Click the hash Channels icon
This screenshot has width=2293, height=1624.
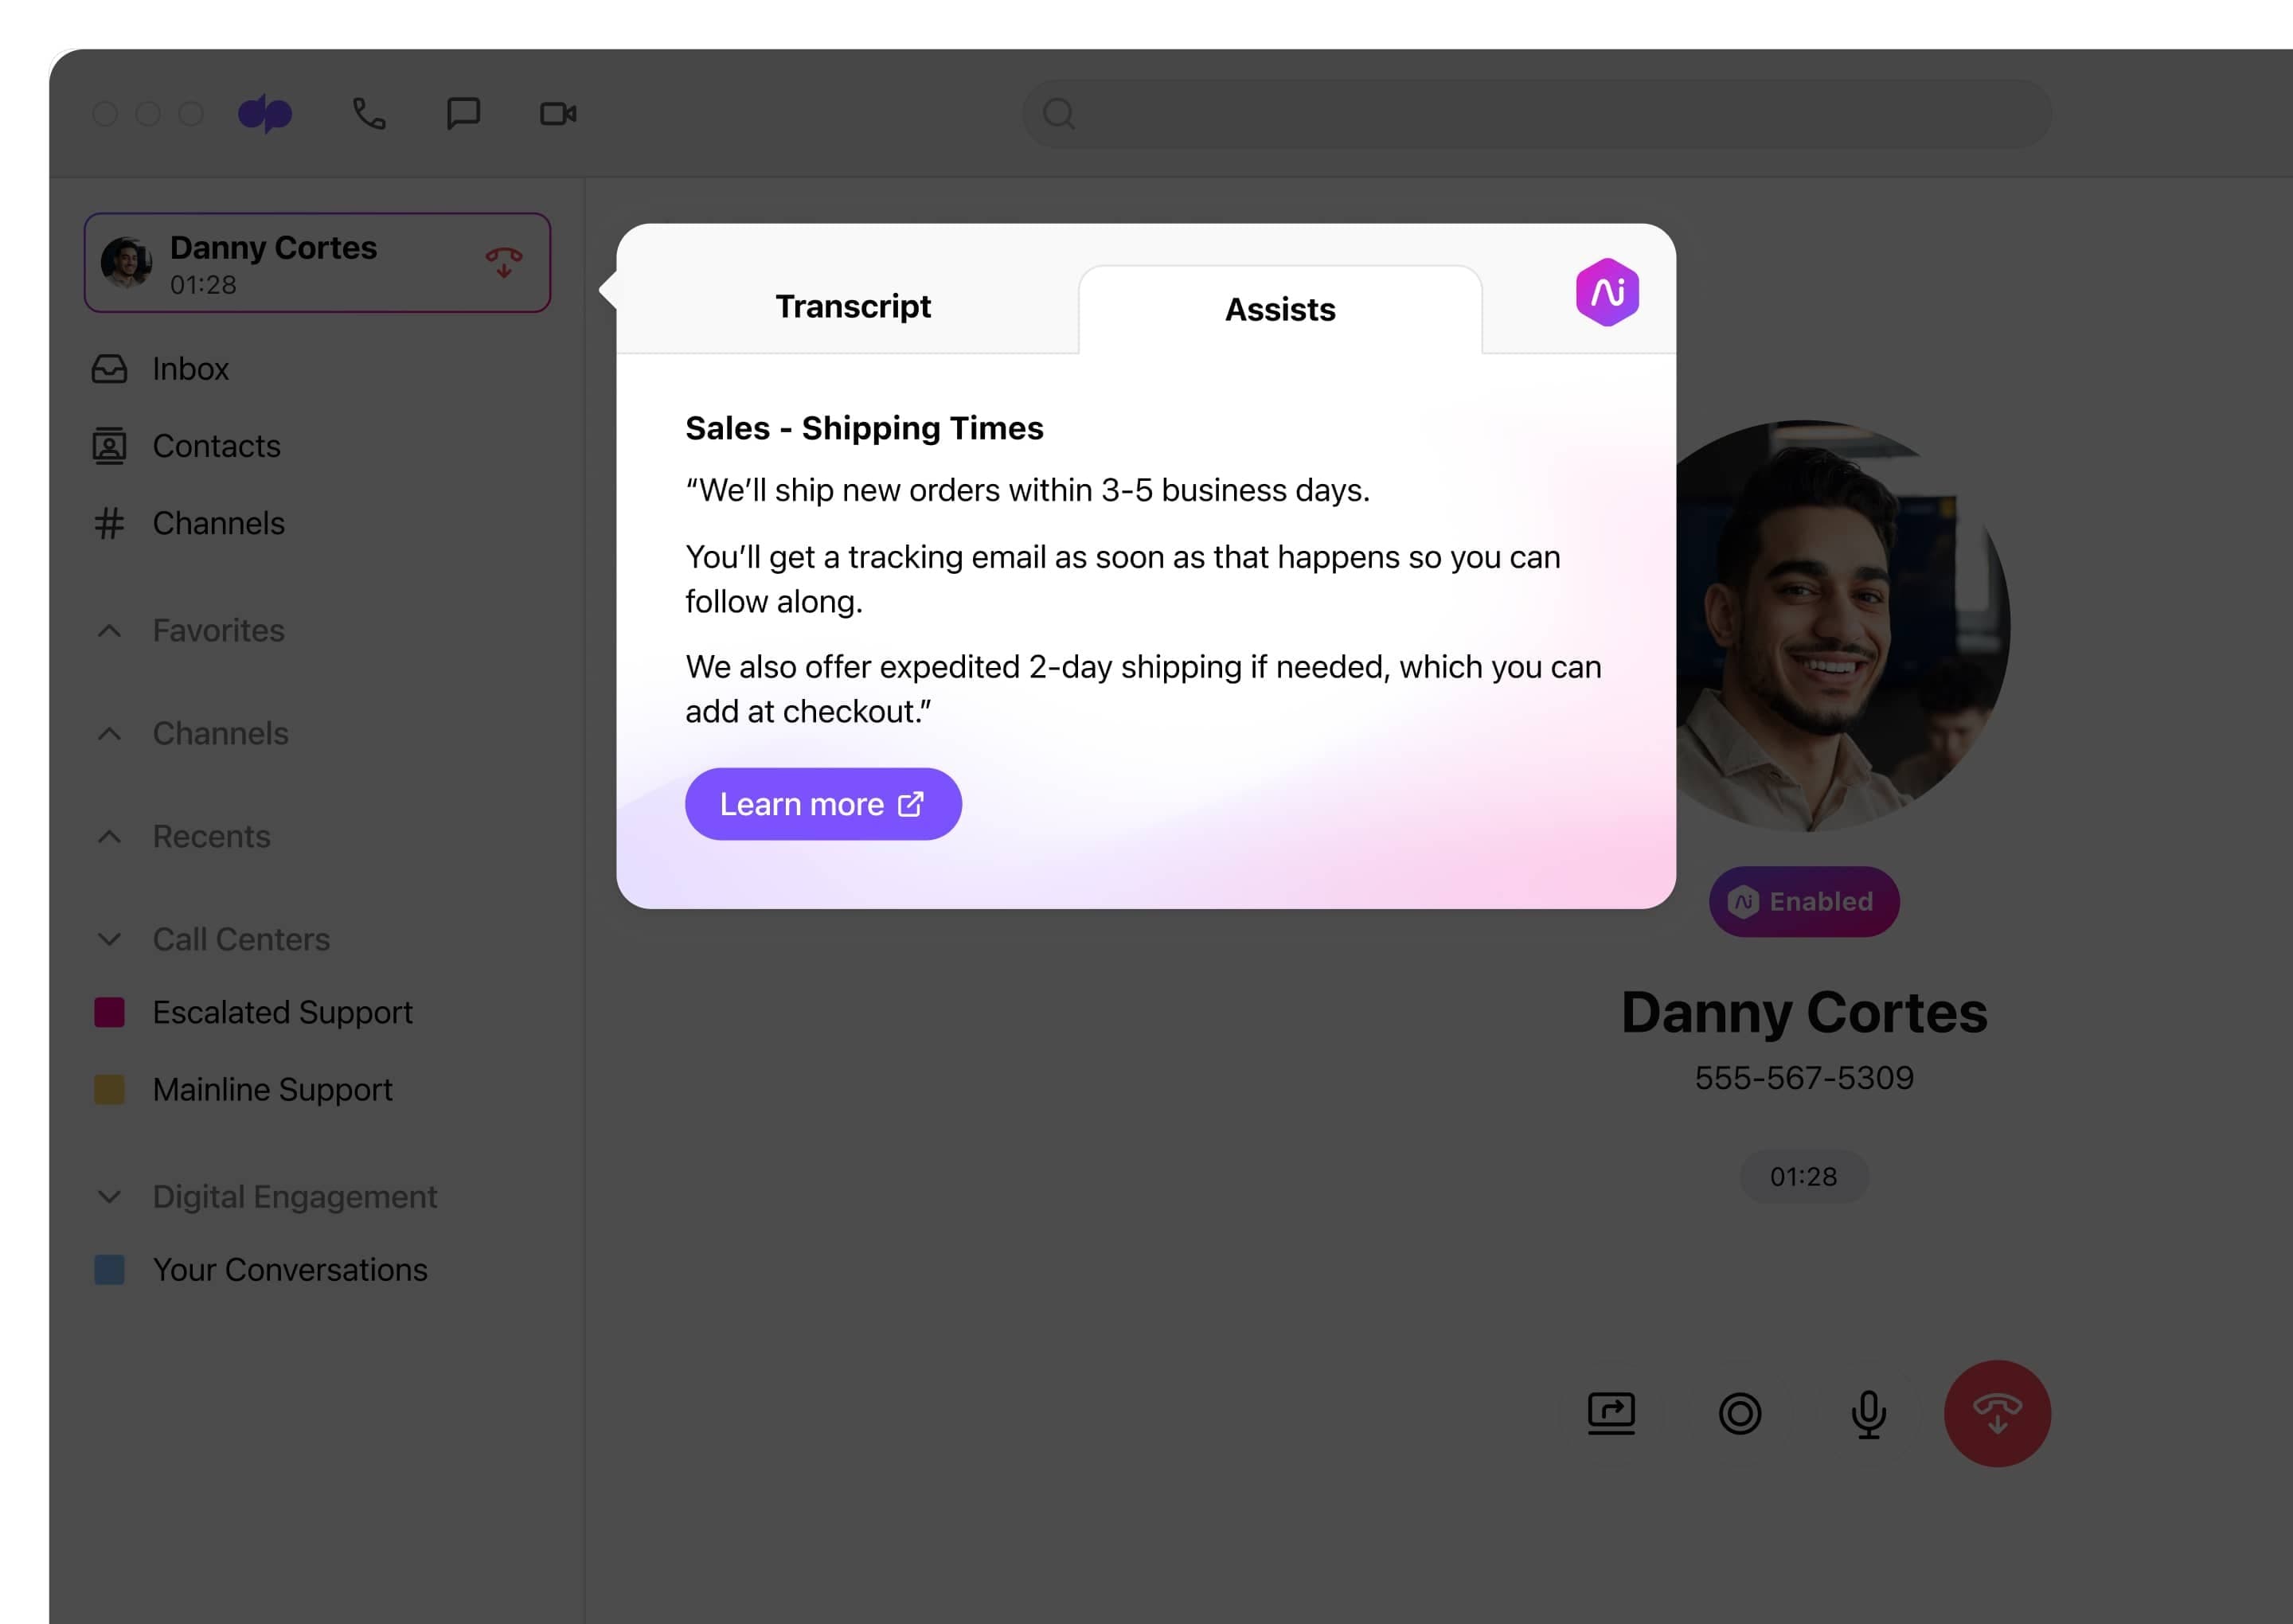pyautogui.click(x=109, y=523)
